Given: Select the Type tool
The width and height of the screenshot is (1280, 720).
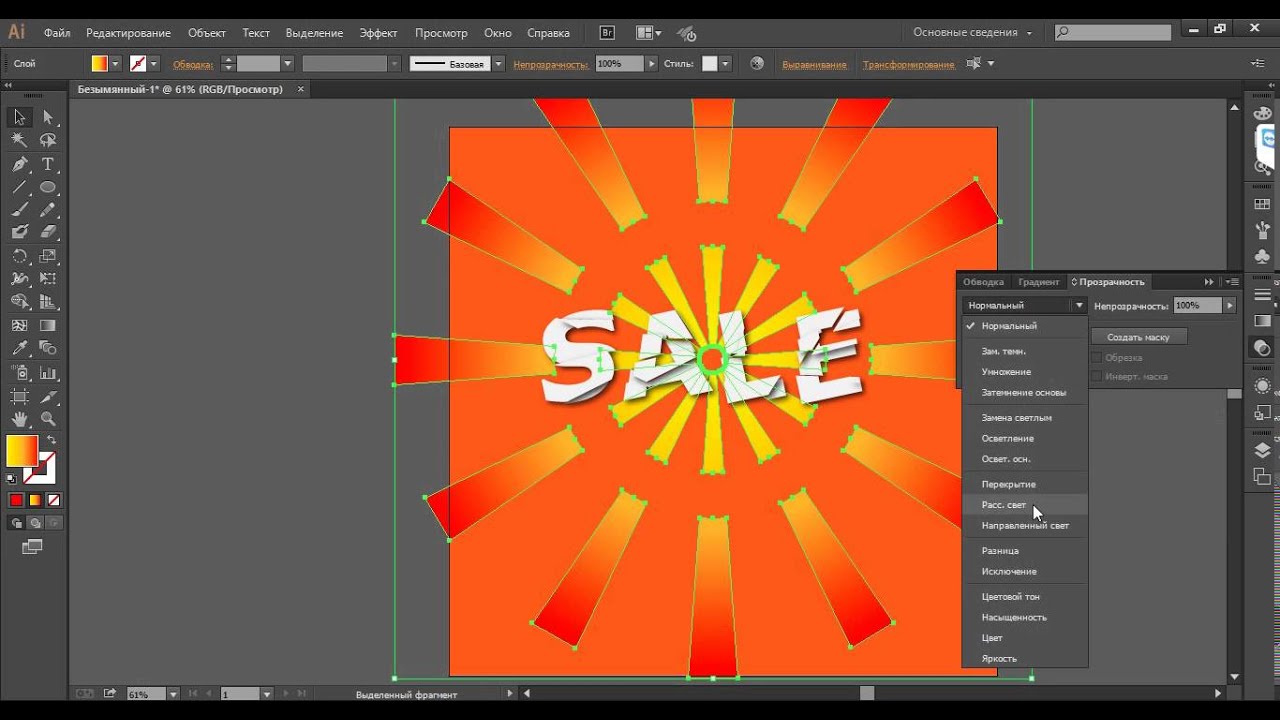Looking at the screenshot, I should coord(48,164).
